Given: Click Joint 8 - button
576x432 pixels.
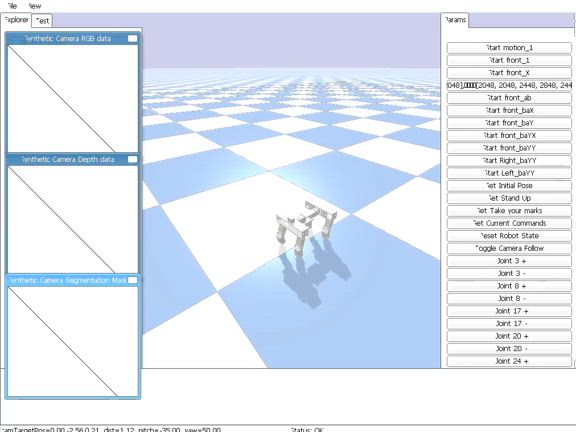Looking at the screenshot, I should coord(509,298).
